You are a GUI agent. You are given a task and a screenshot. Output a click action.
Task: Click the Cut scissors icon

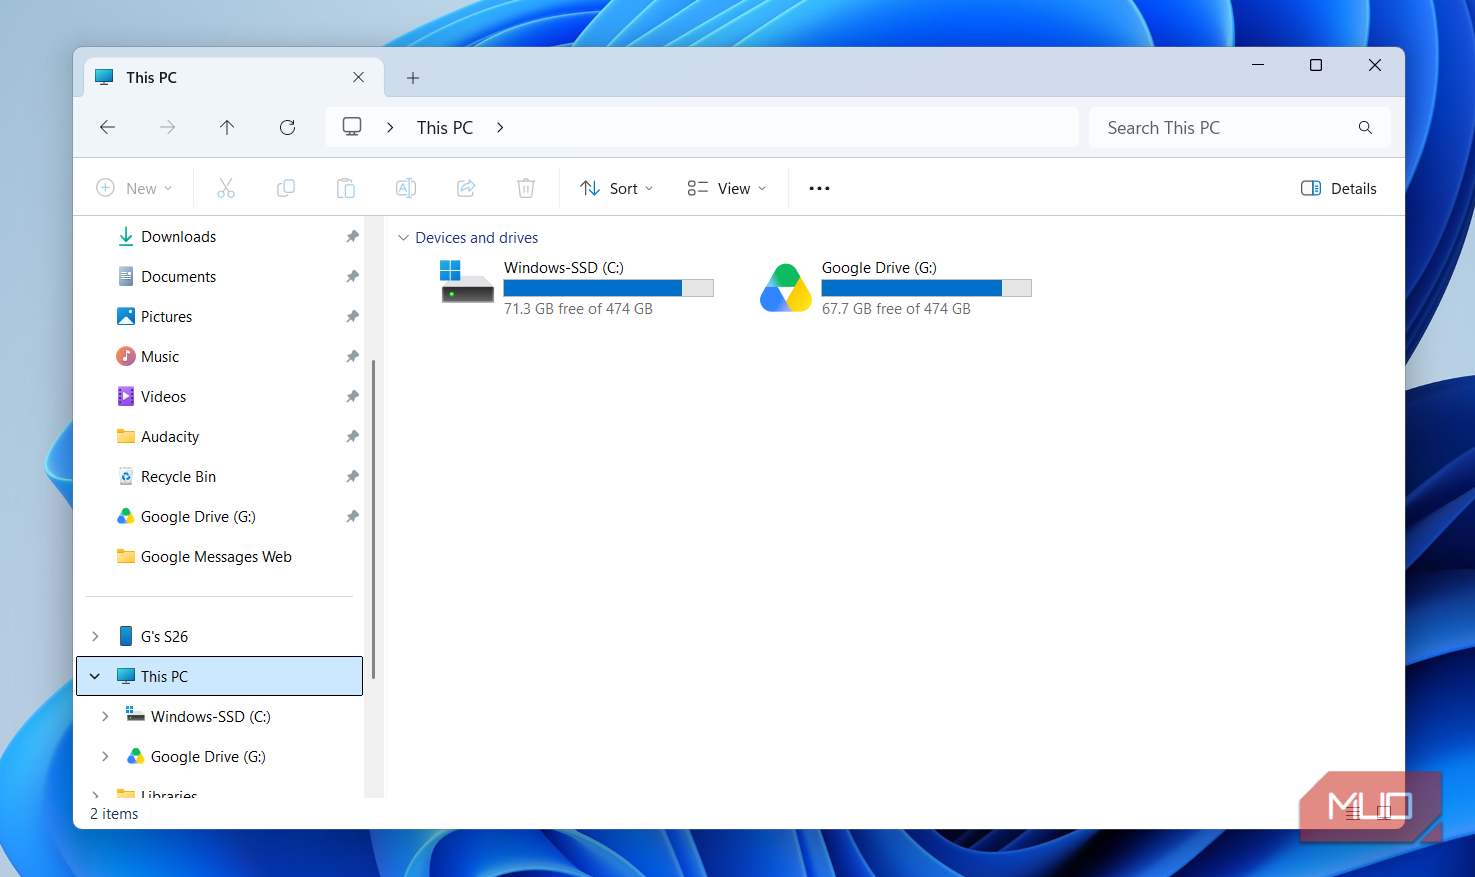226,188
